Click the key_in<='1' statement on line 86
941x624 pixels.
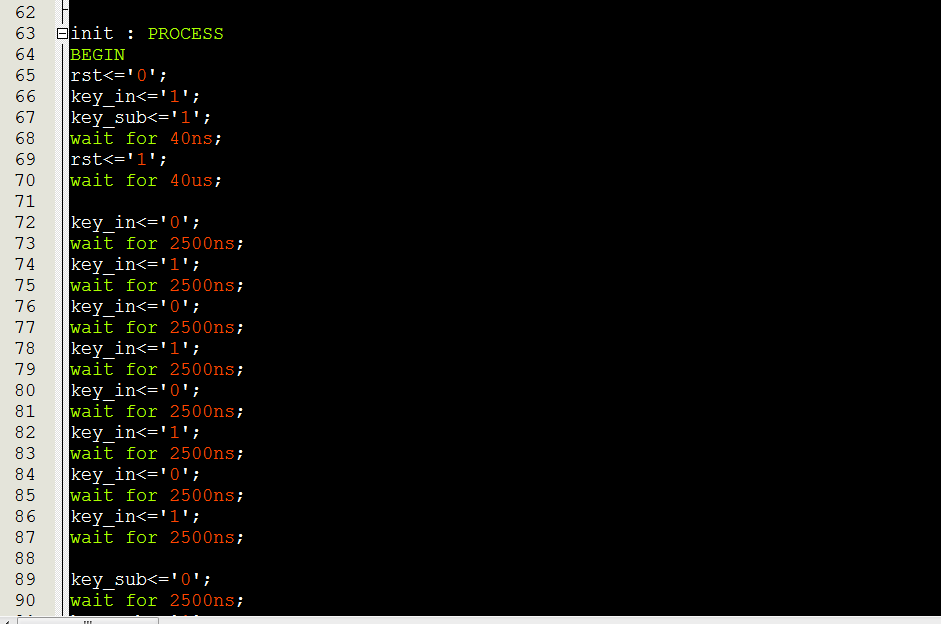[135, 517]
